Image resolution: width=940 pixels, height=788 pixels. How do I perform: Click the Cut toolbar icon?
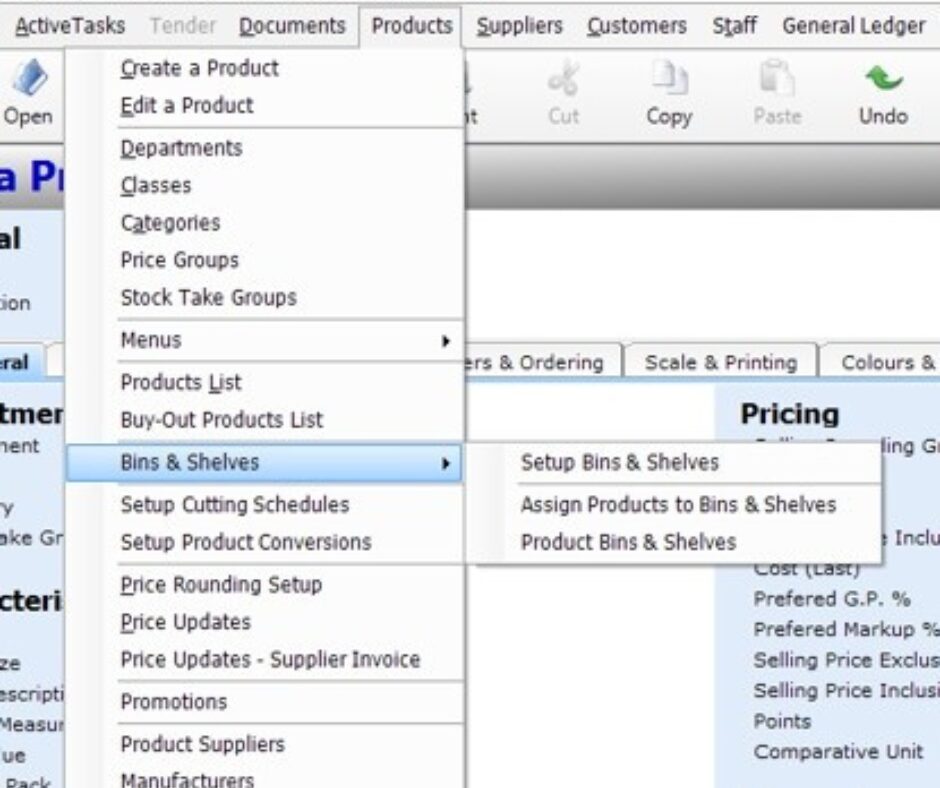pos(562,95)
